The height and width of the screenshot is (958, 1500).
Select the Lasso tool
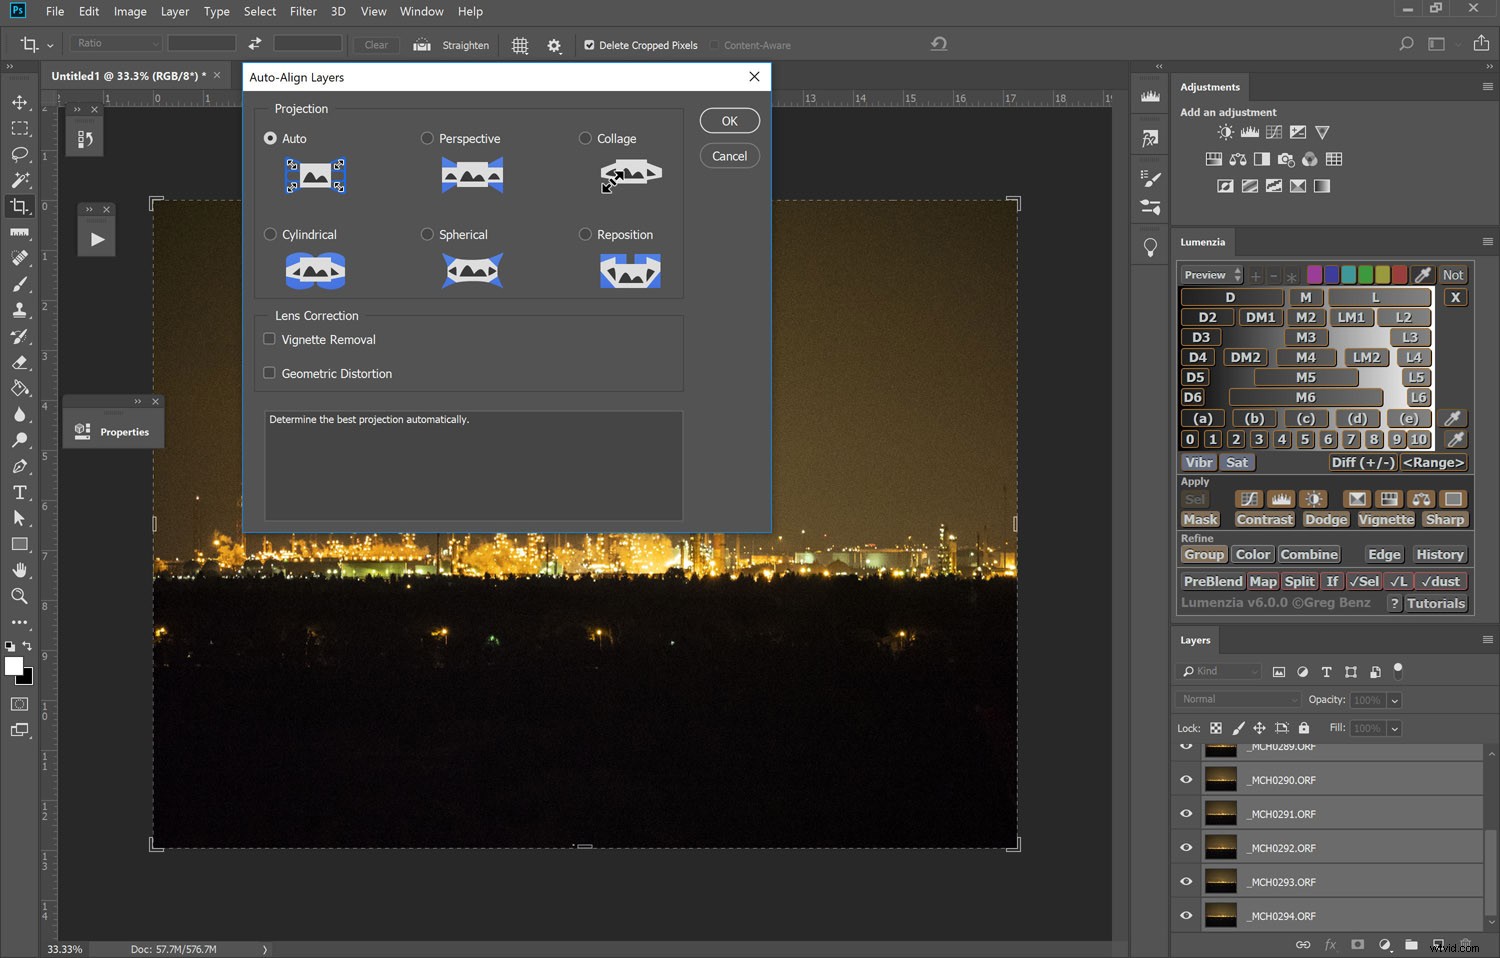20,155
